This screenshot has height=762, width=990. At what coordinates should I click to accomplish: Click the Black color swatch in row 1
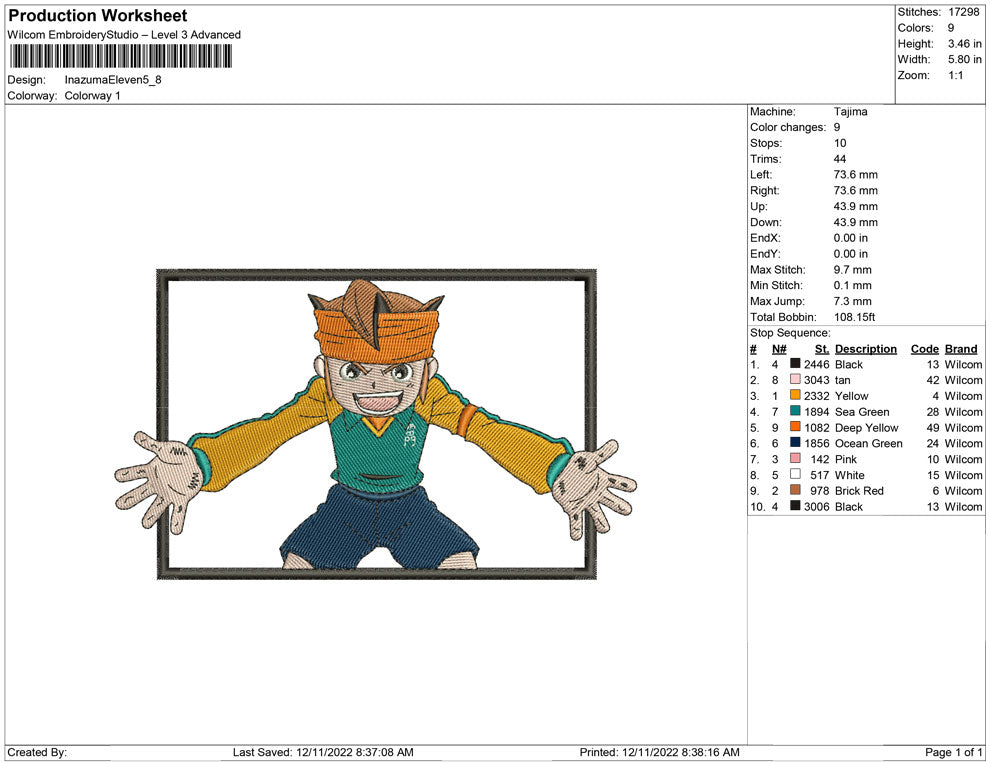(795, 364)
